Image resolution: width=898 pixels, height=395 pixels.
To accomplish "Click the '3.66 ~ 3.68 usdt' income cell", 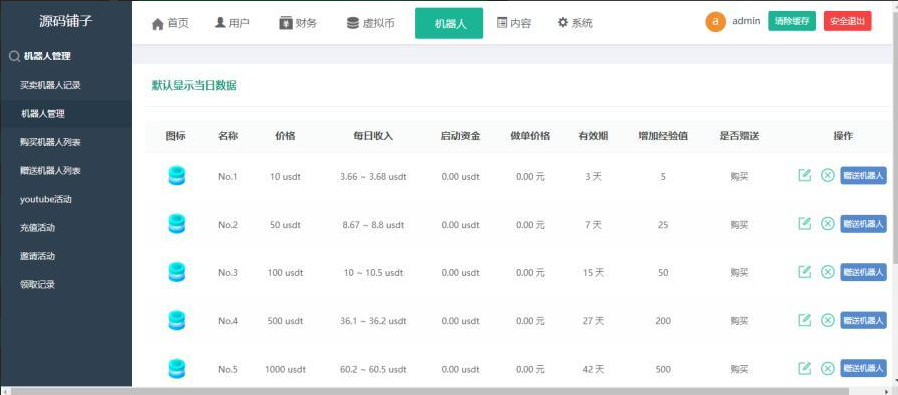I will click(x=373, y=176).
